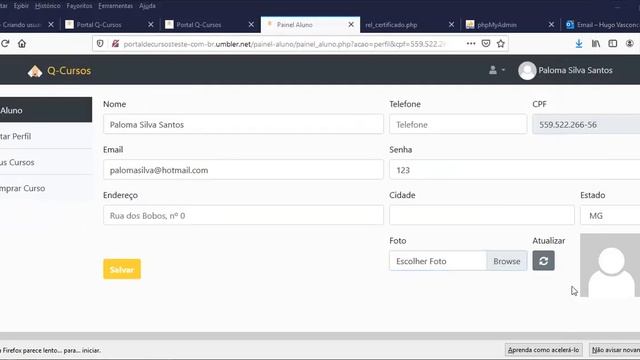
Task: Close the phpMyAdmin tab
Action: (551, 24)
